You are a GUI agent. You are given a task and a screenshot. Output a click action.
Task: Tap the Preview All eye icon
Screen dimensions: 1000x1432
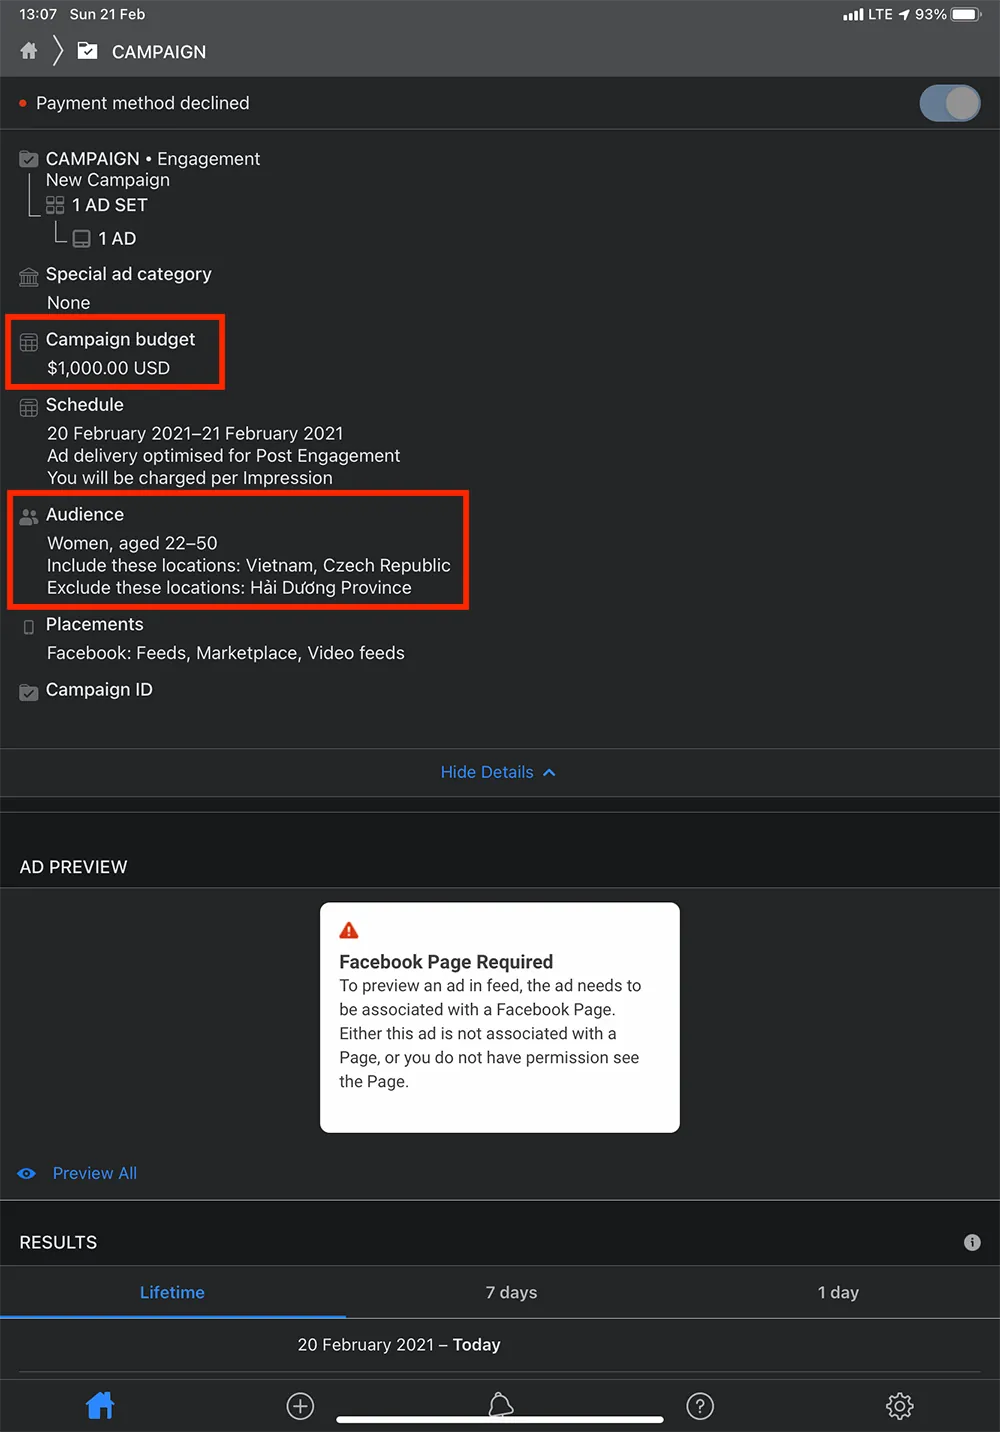(27, 1174)
